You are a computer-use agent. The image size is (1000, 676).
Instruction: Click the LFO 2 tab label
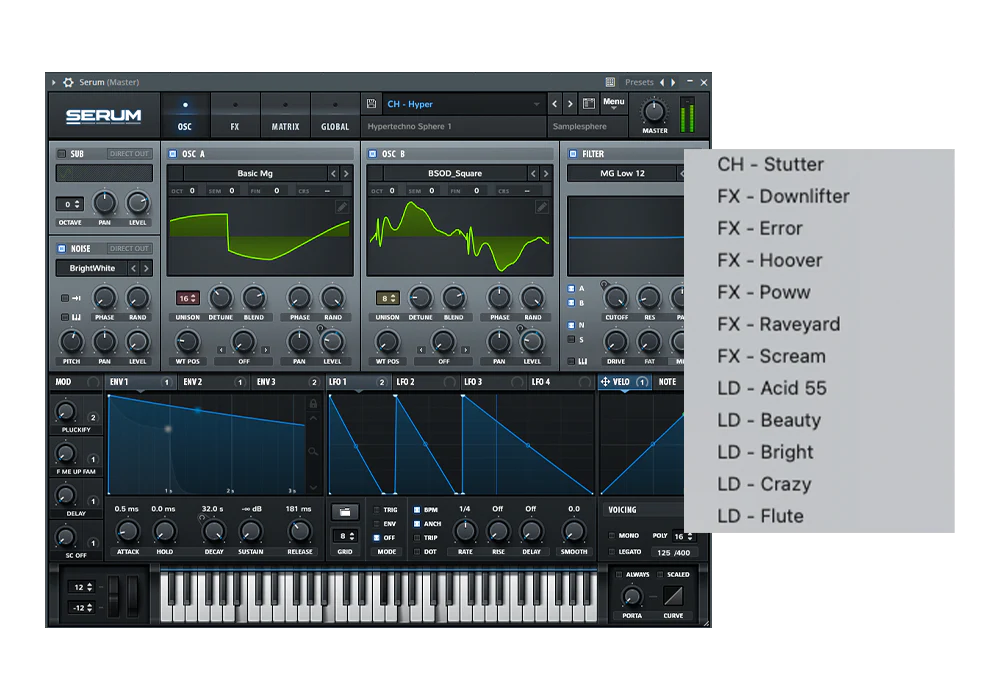pos(405,382)
